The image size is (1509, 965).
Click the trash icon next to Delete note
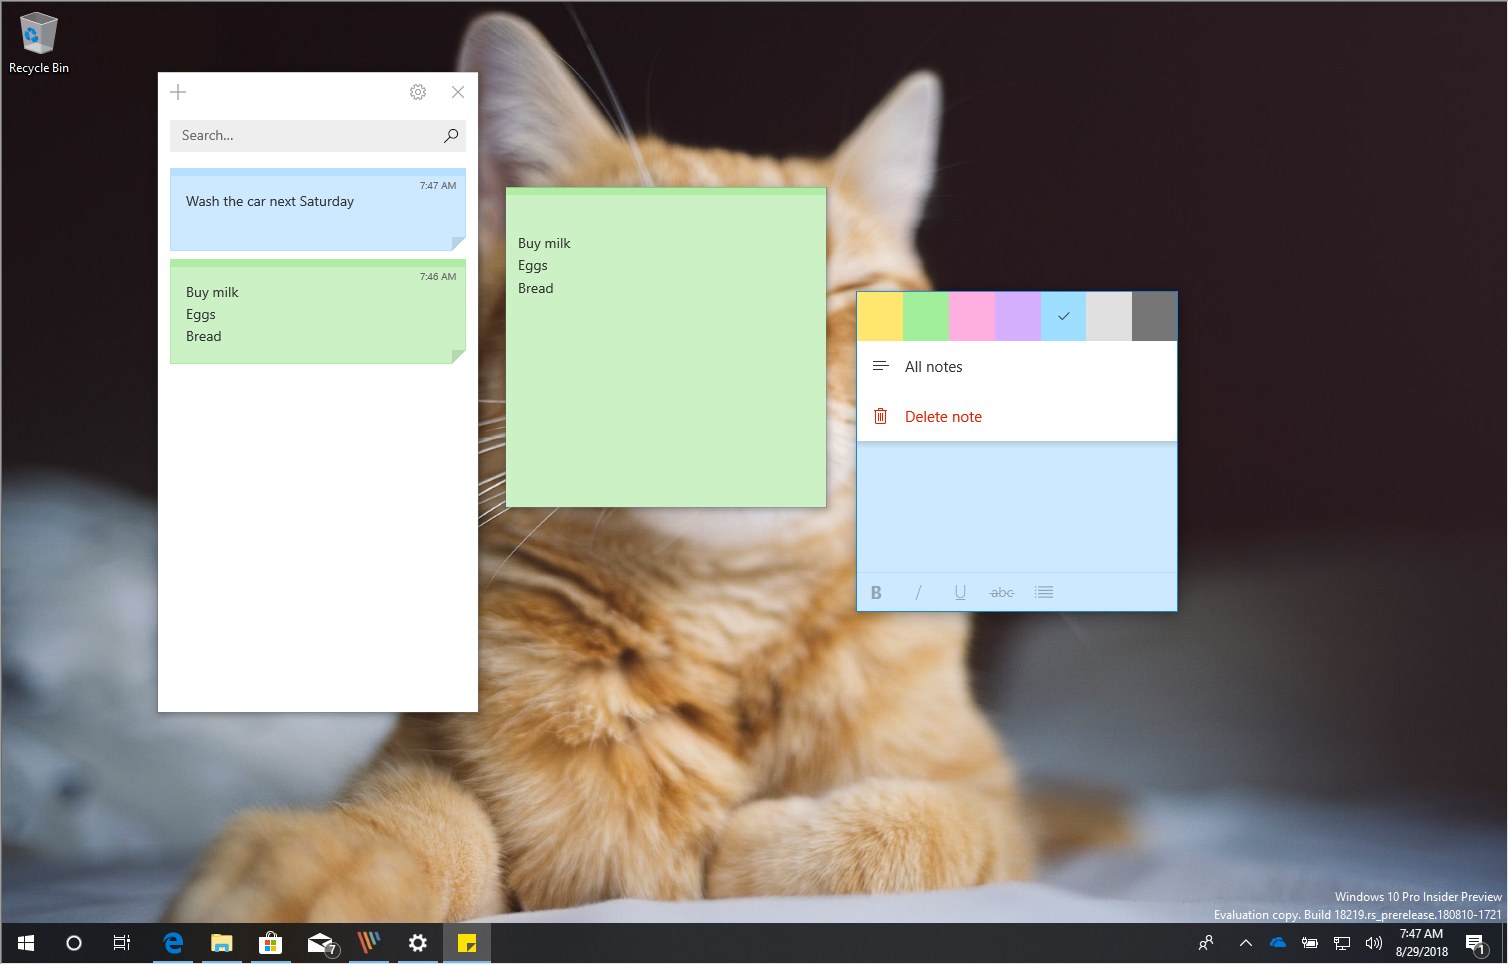tap(880, 416)
